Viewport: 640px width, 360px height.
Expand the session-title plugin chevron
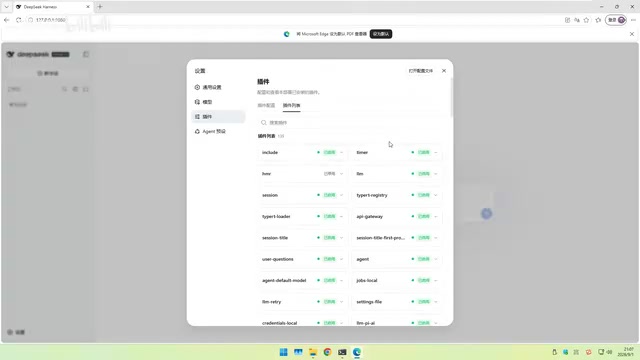point(342,238)
